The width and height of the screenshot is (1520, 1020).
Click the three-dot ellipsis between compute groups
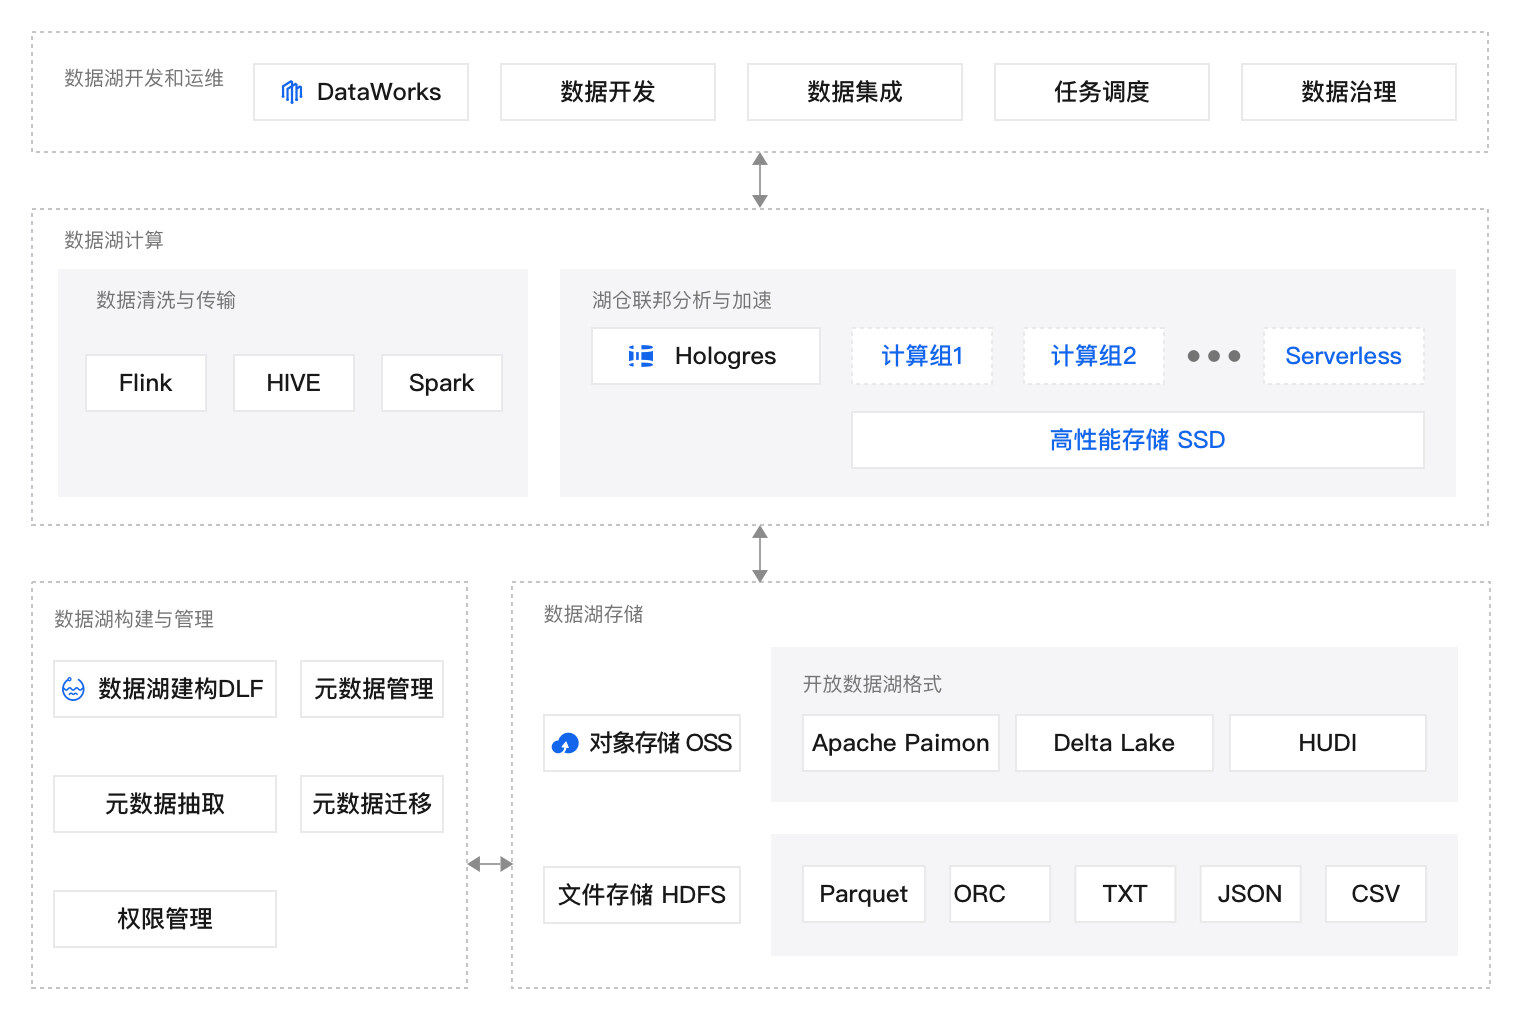1213,356
